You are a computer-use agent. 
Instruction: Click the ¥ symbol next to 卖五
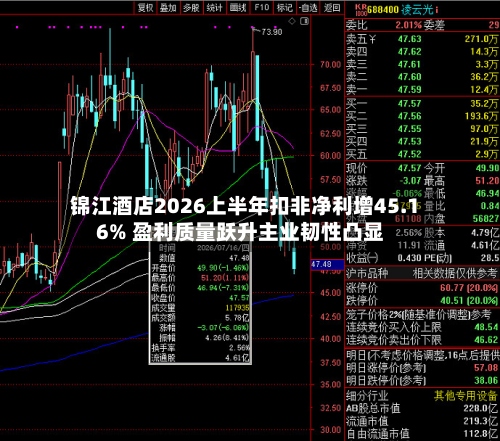coord(372,39)
